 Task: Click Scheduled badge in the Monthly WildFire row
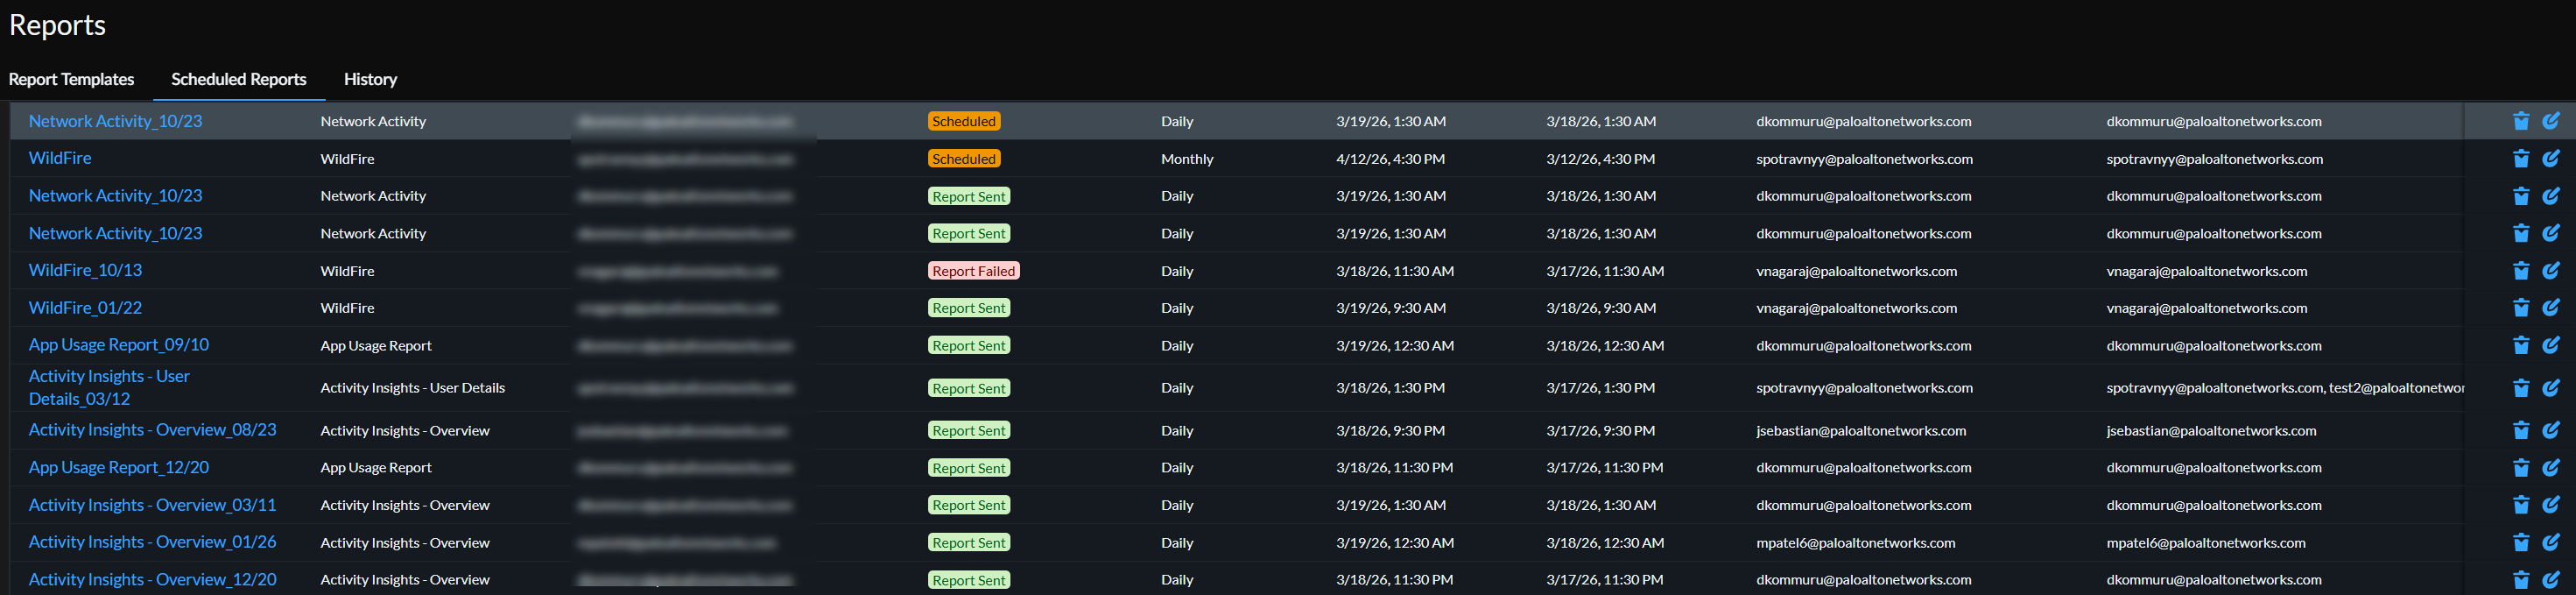click(964, 159)
